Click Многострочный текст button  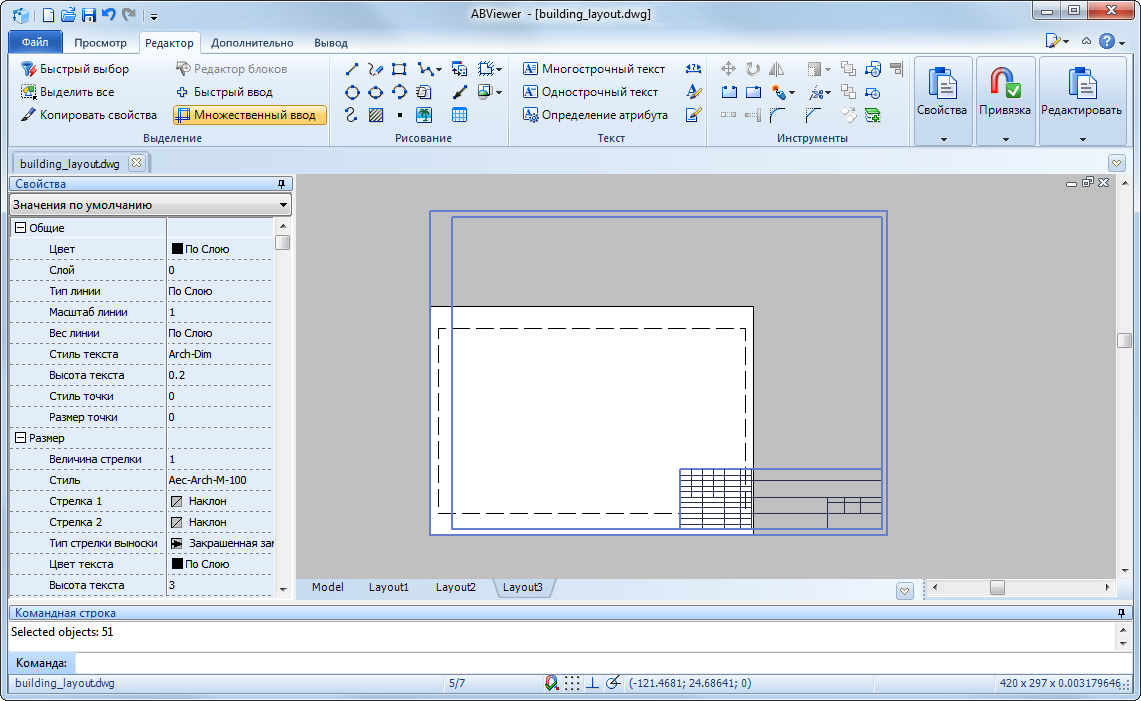[594, 69]
